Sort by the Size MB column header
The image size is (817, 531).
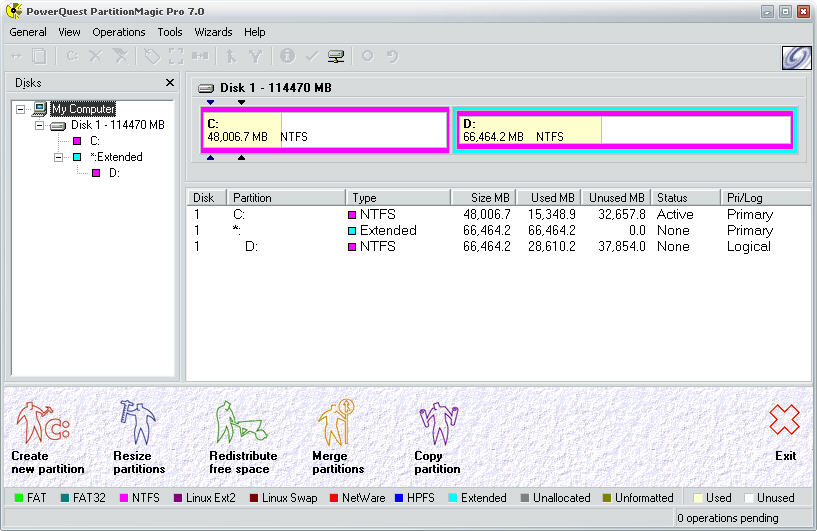[x=484, y=198]
